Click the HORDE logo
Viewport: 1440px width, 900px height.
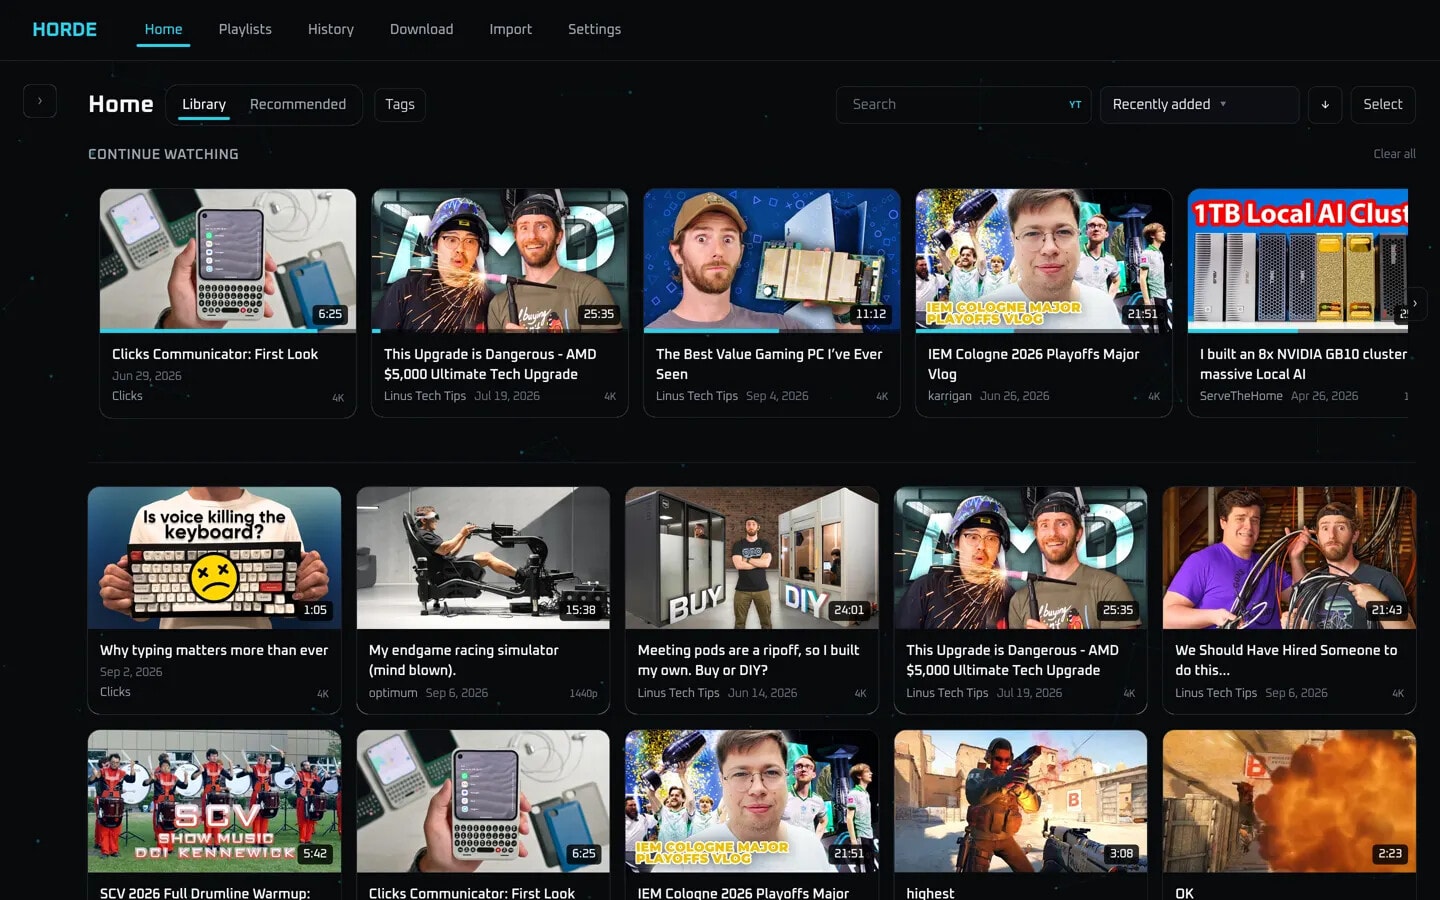(65, 29)
